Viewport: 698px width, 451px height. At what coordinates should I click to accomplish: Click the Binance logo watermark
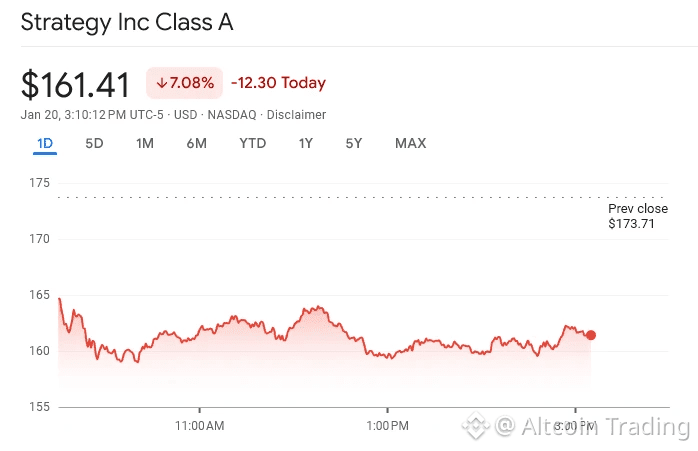pyautogui.click(x=475, y=428)
